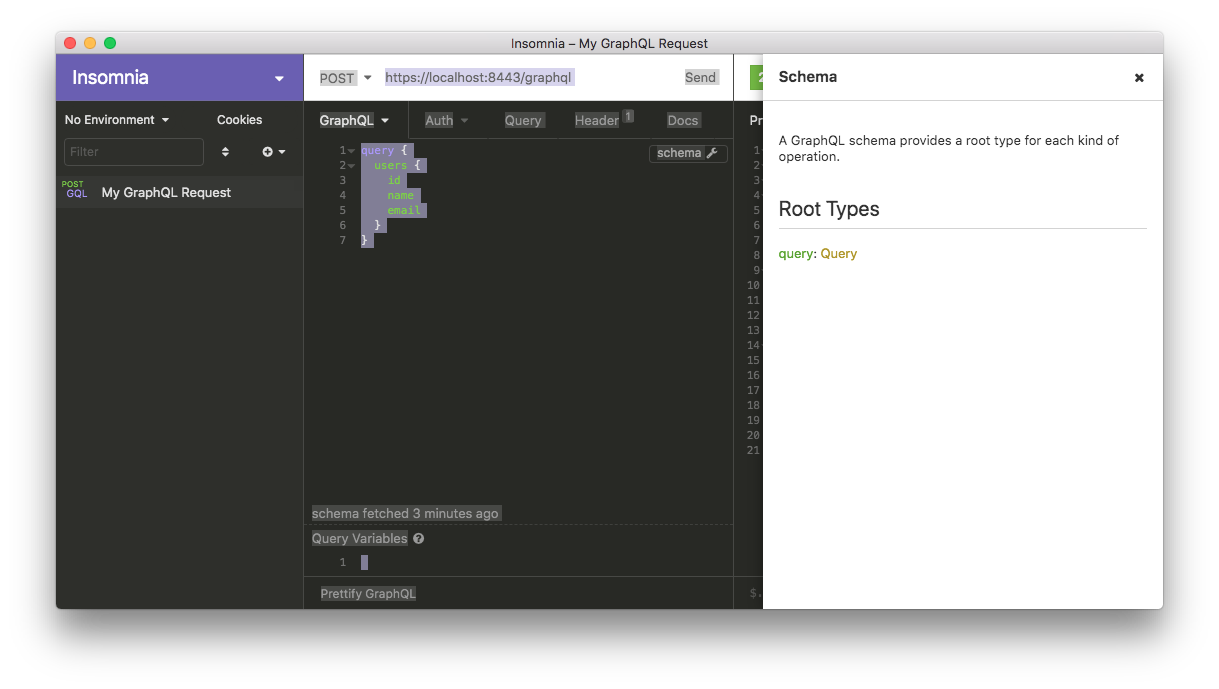Open Cookies manager
Viewport: 1219px width, 689px height.
point(240,120)
